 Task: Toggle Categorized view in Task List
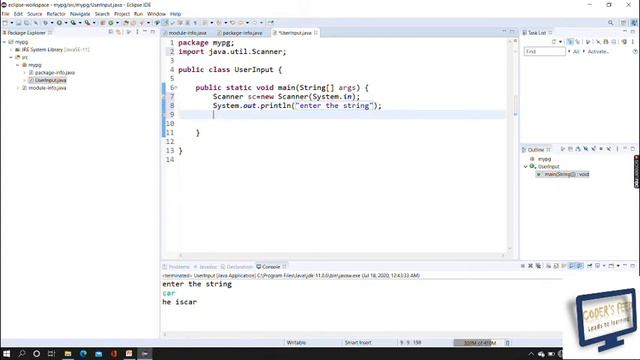coord(570,42)
